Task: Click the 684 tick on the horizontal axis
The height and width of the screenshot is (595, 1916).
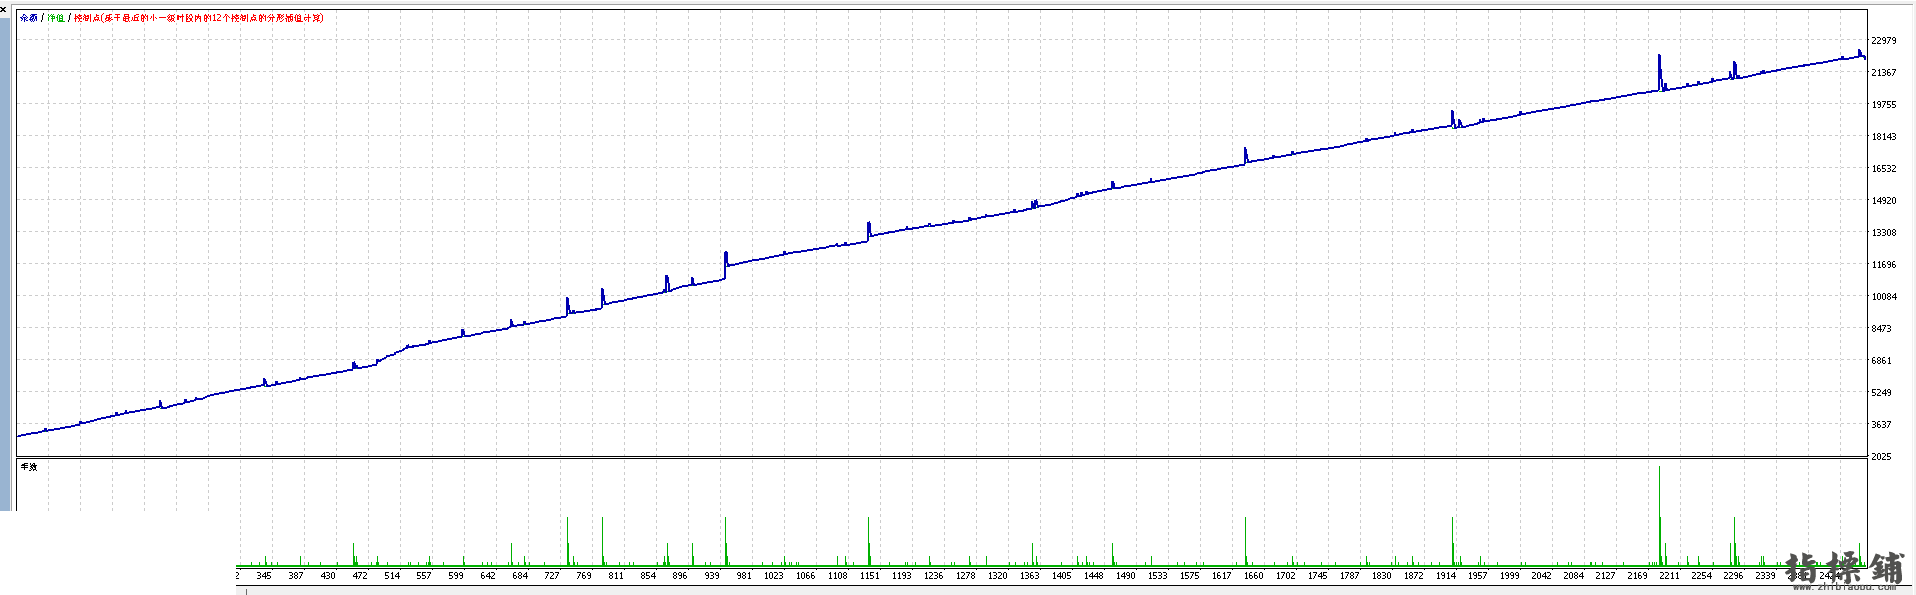Action: coord(520,576)
